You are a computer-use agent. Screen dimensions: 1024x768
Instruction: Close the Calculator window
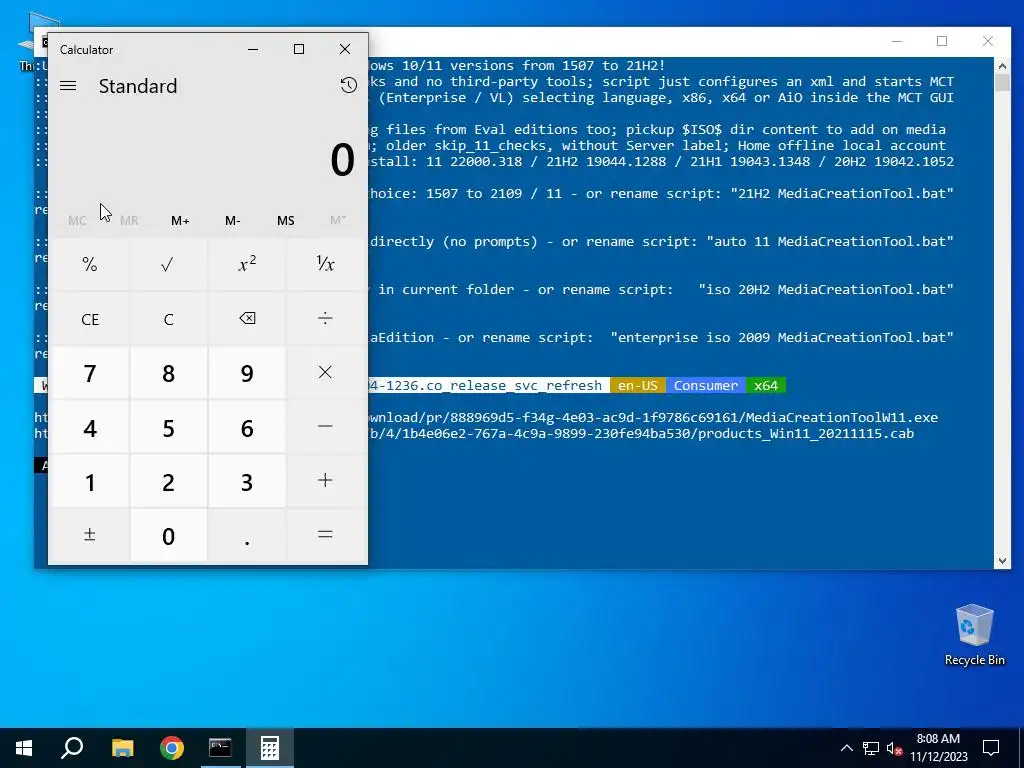345,49
